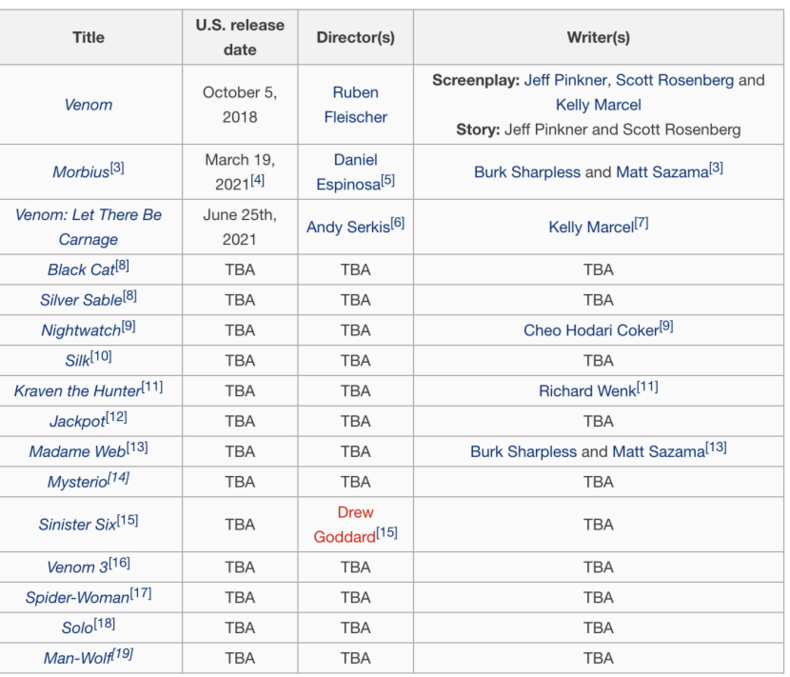Open the Solo film link
Screen dimensions: 790x677
[x=78, y=628]
